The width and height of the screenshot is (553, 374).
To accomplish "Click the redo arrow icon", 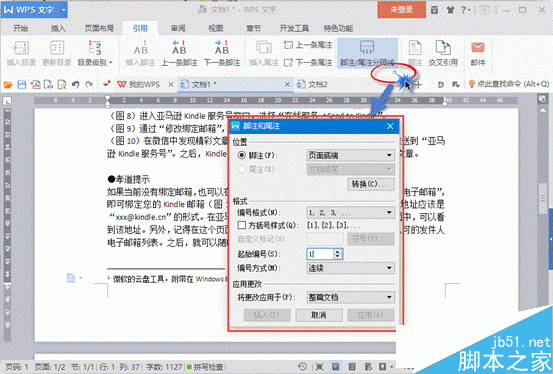I will click(89, 85).
